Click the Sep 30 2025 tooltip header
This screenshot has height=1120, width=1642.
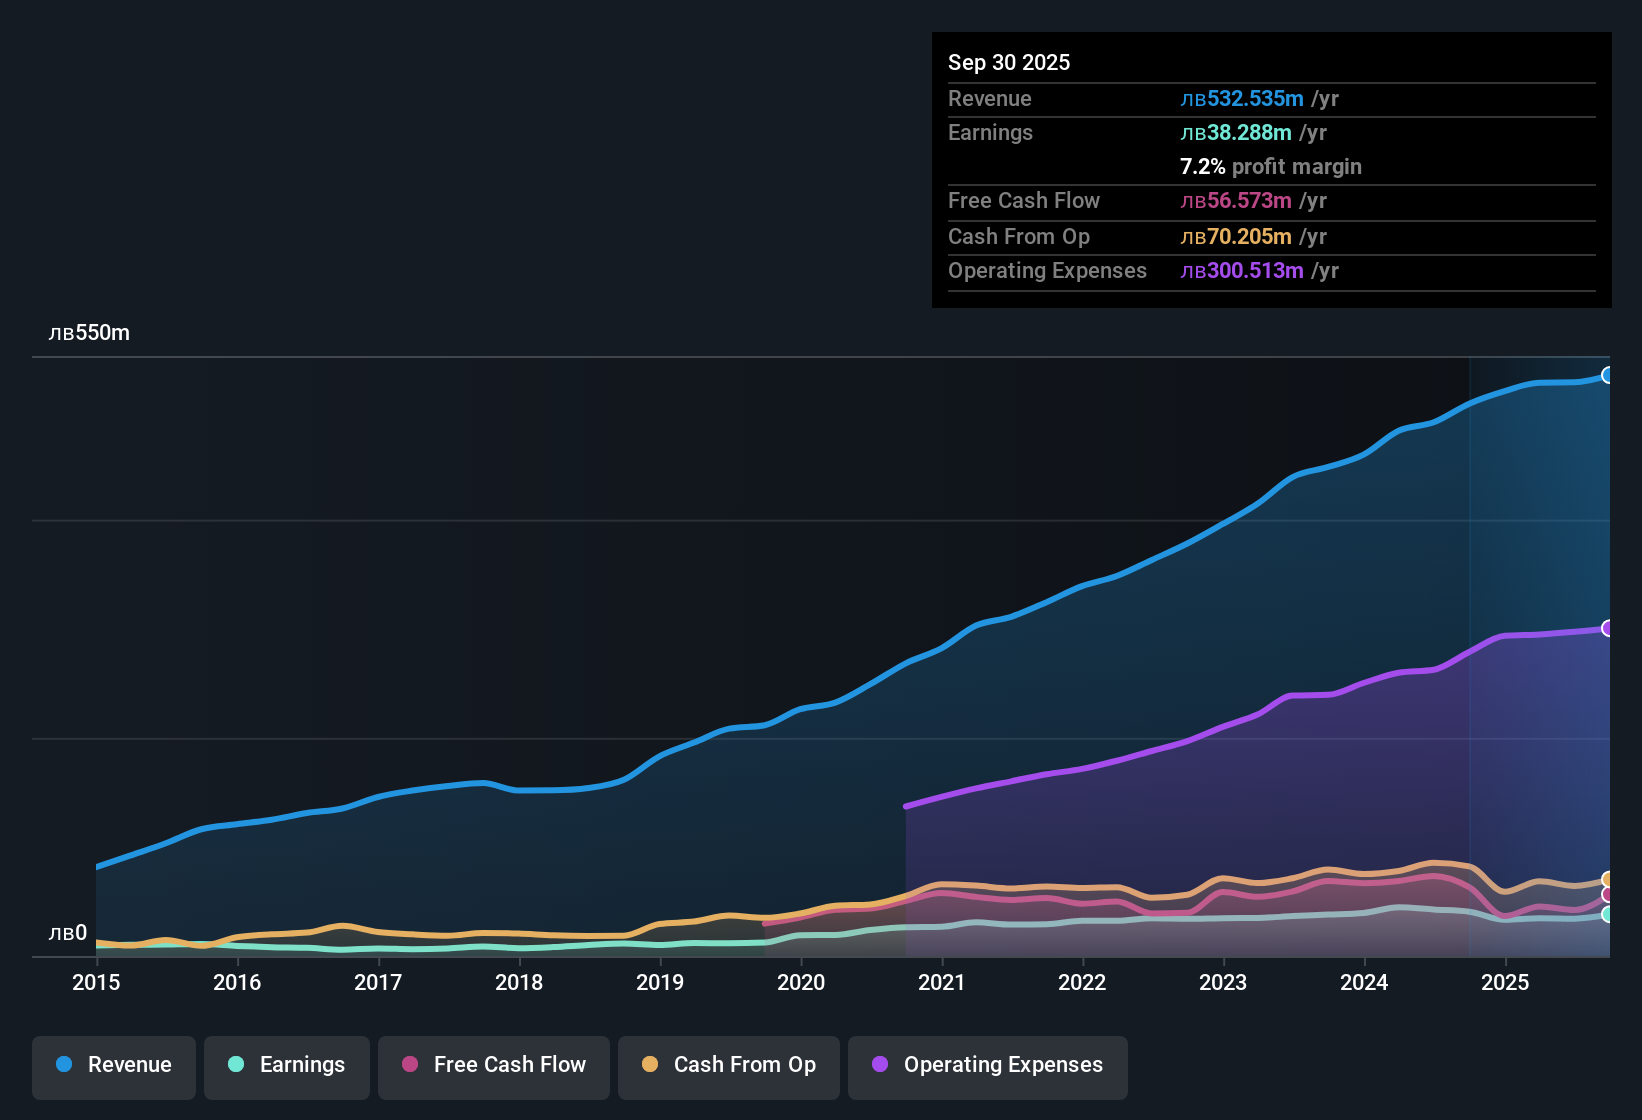pos(1009,62)
